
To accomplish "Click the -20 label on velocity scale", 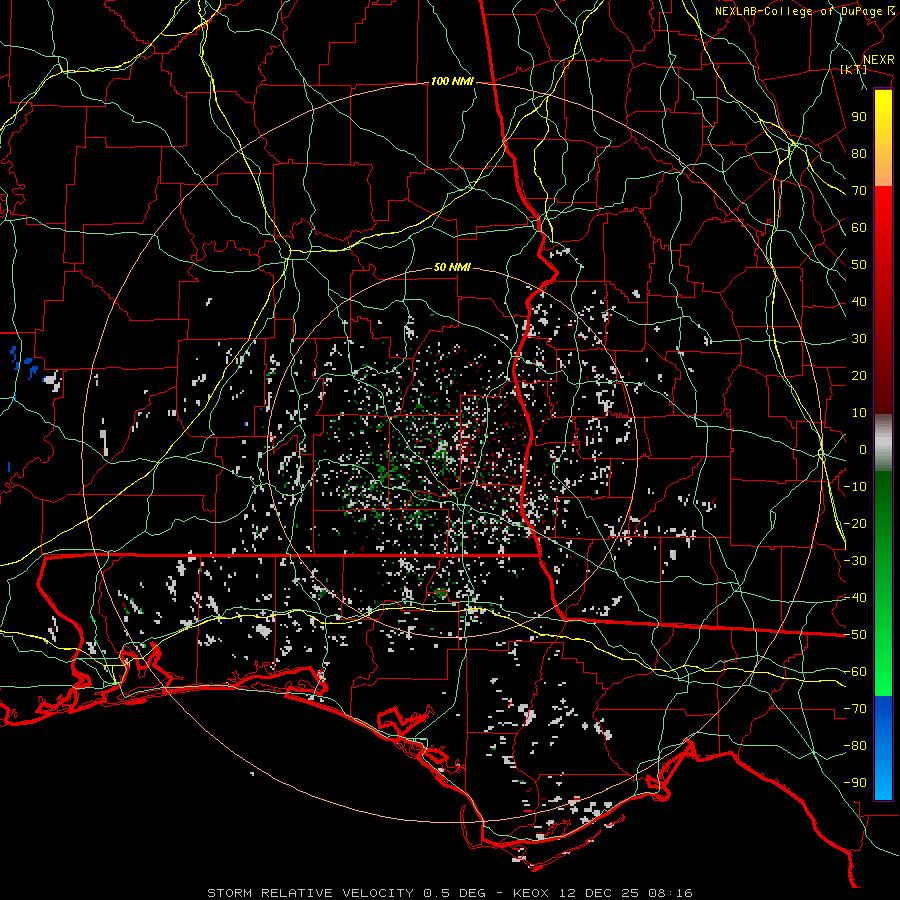I will 855,524.
